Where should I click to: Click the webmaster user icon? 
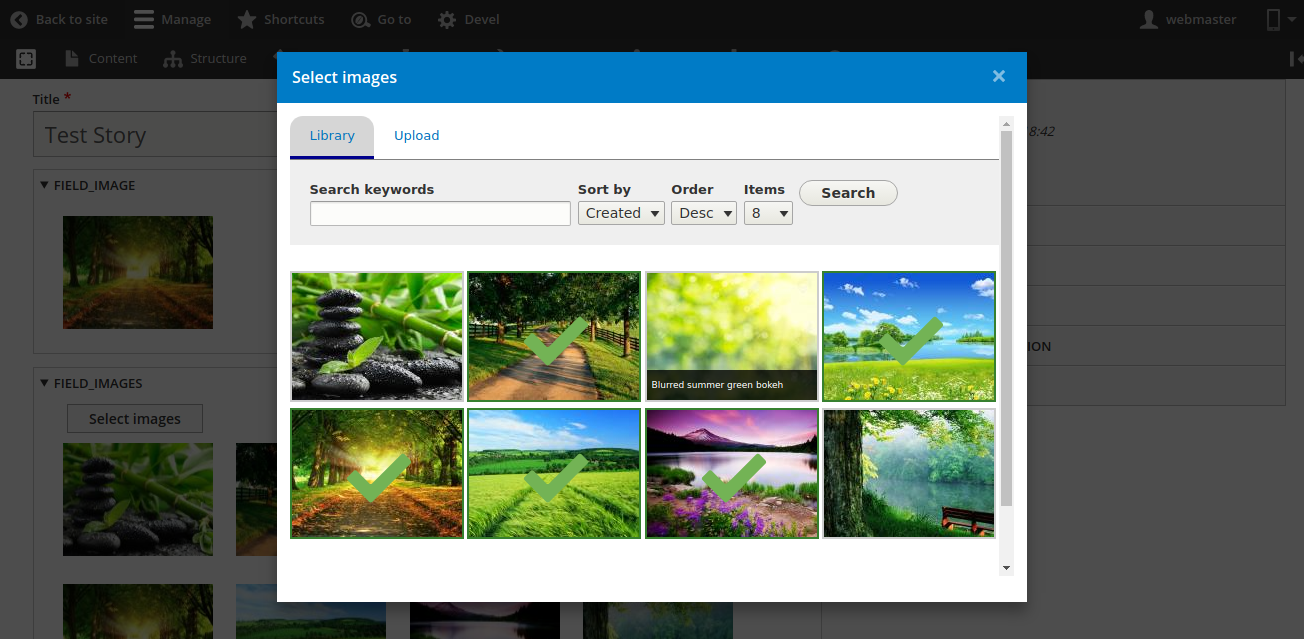pos(1150,20)
